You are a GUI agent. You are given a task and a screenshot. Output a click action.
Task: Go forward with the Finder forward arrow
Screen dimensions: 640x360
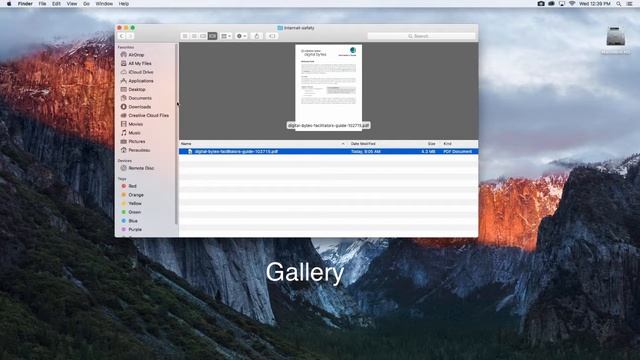point(130,36)
